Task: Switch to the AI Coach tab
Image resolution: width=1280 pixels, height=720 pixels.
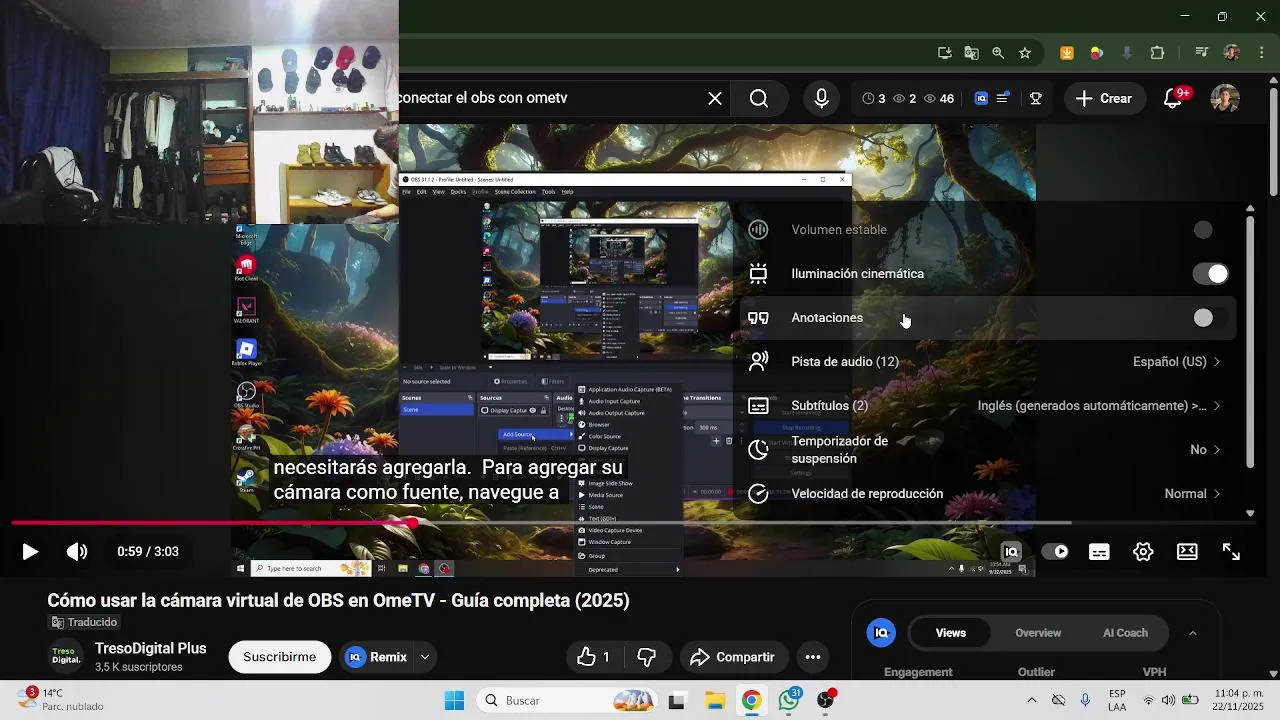Action: 1125,633
